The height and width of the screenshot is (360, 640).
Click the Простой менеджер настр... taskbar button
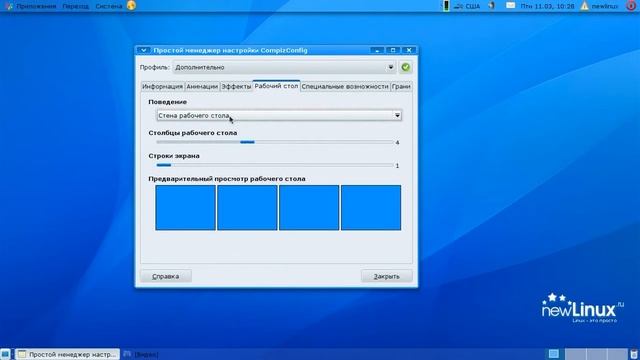point(67,354)
